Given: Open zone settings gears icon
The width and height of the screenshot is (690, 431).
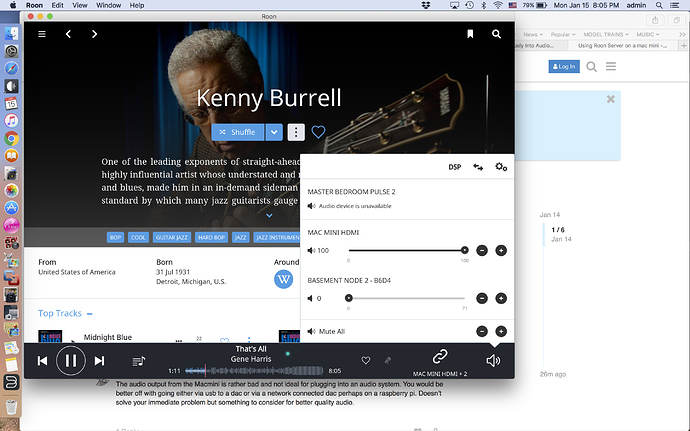Looking at the screenshot, I should pyautogui.click(x=501, y=167).
